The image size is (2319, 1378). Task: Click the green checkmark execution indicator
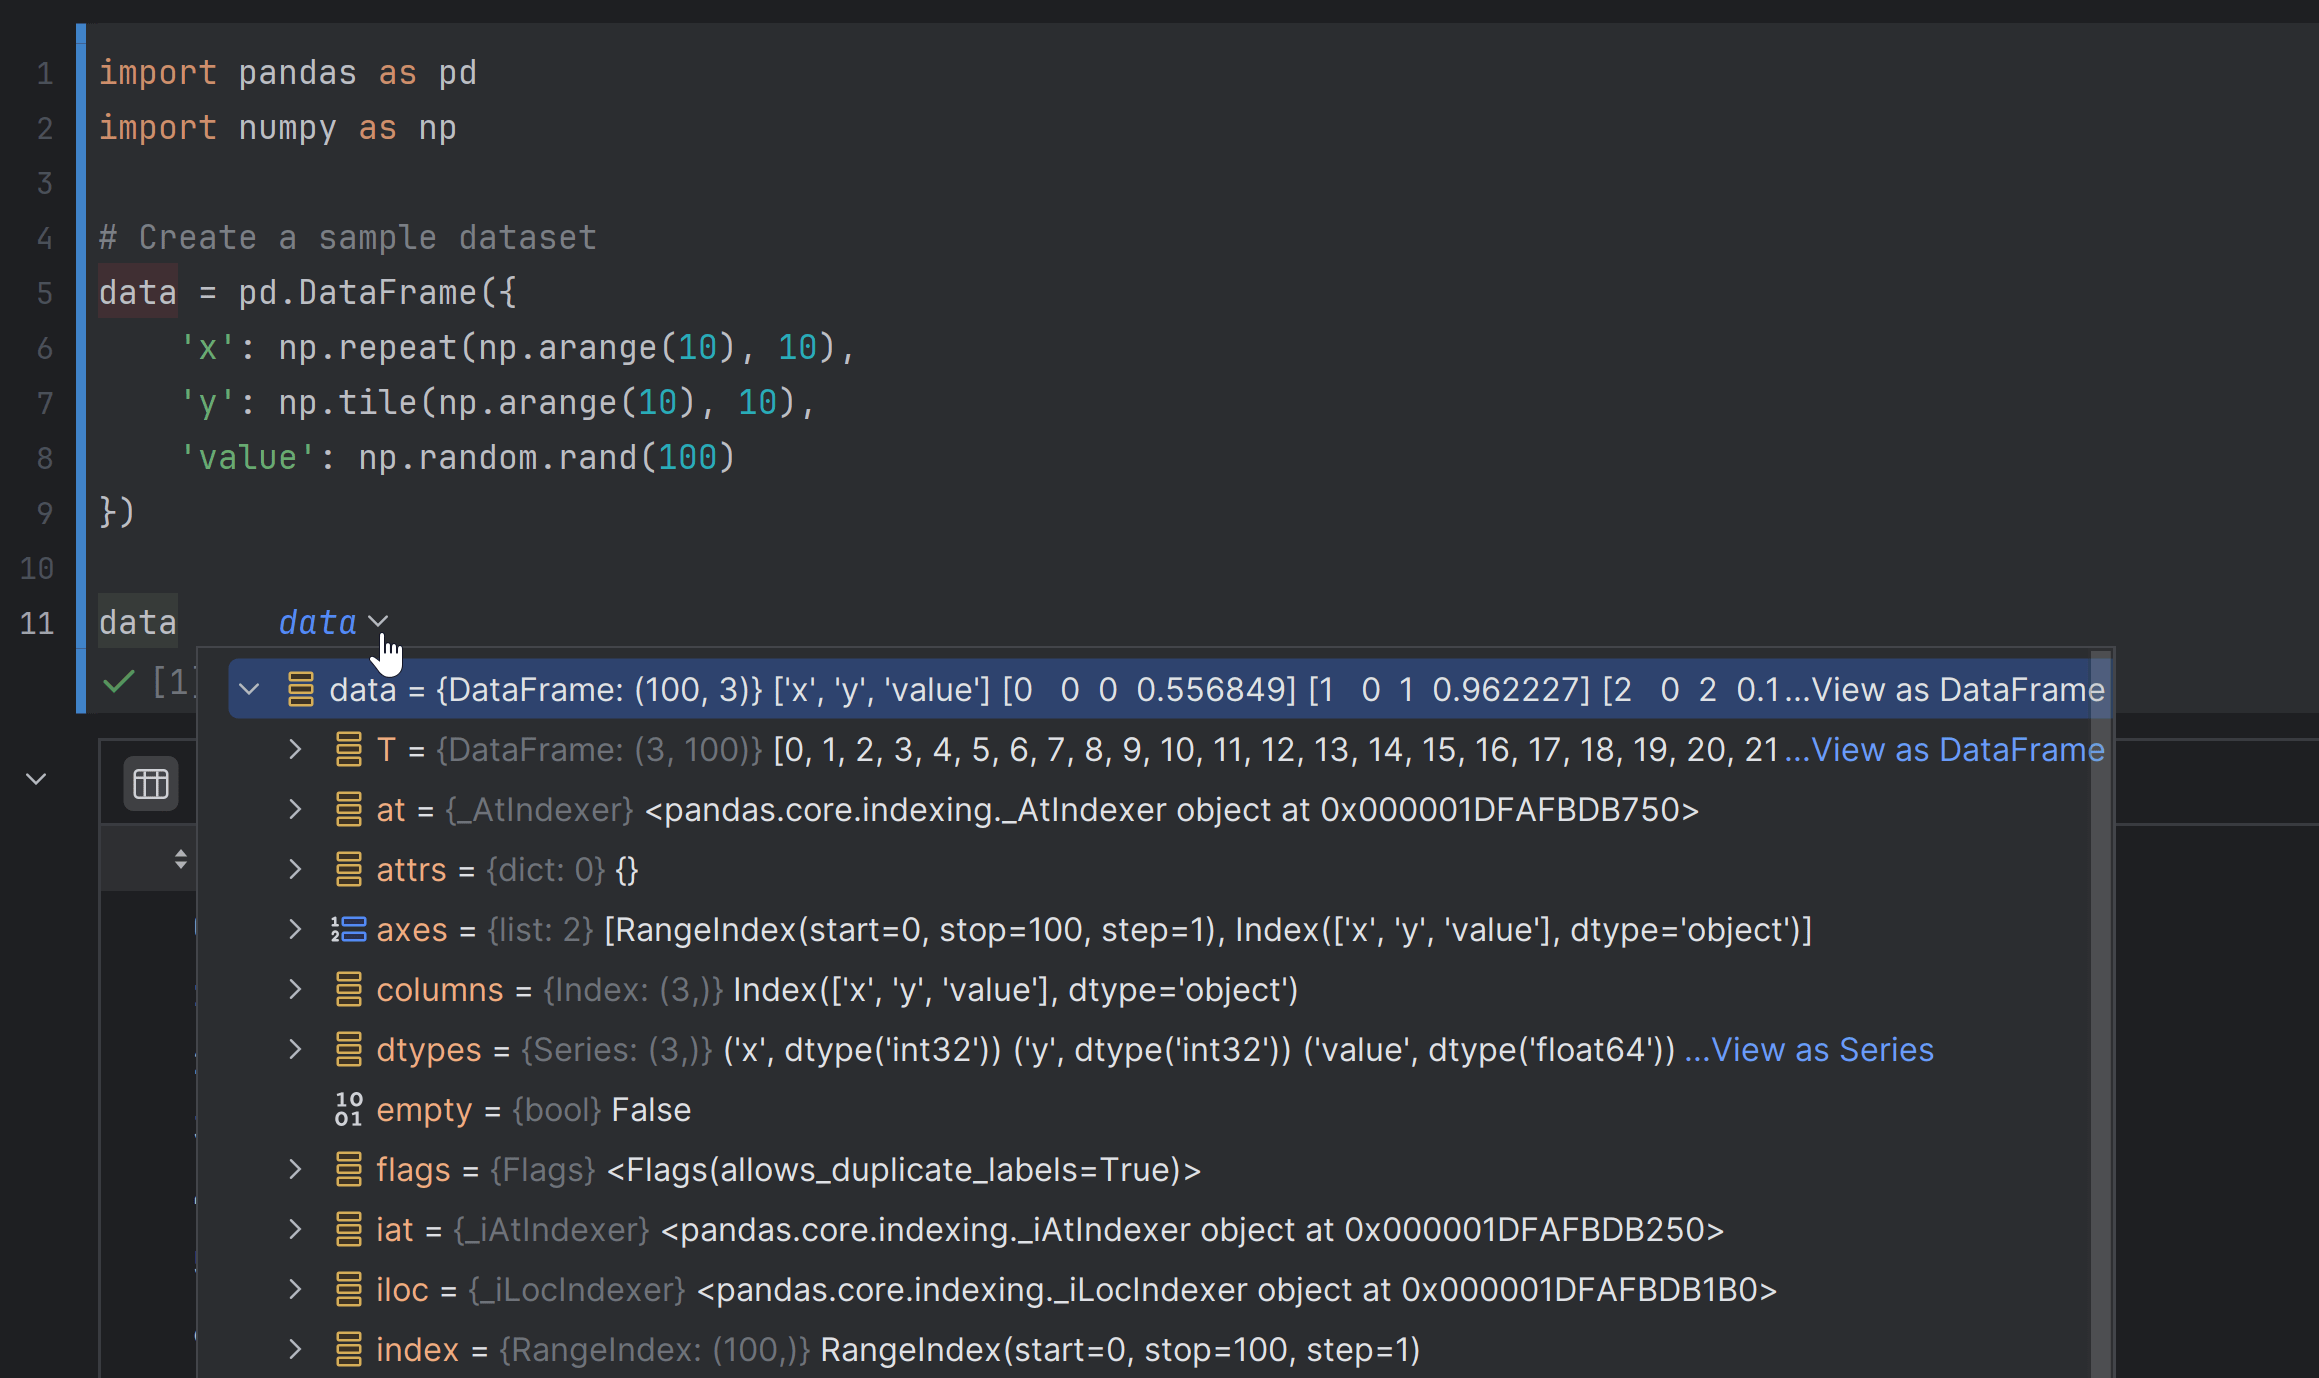pos(117,683)
